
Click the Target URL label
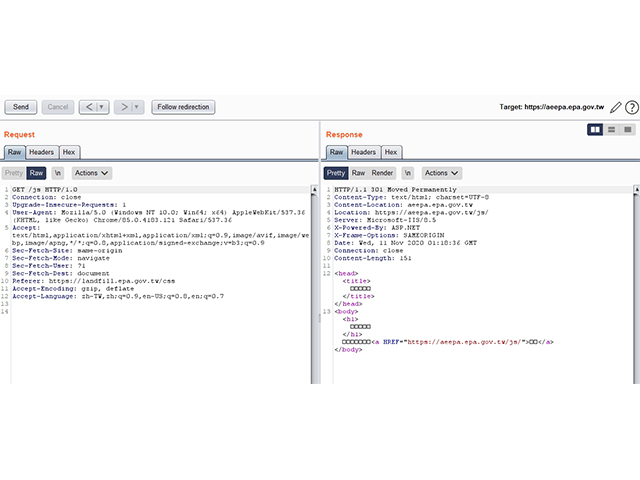pos(551,107)
